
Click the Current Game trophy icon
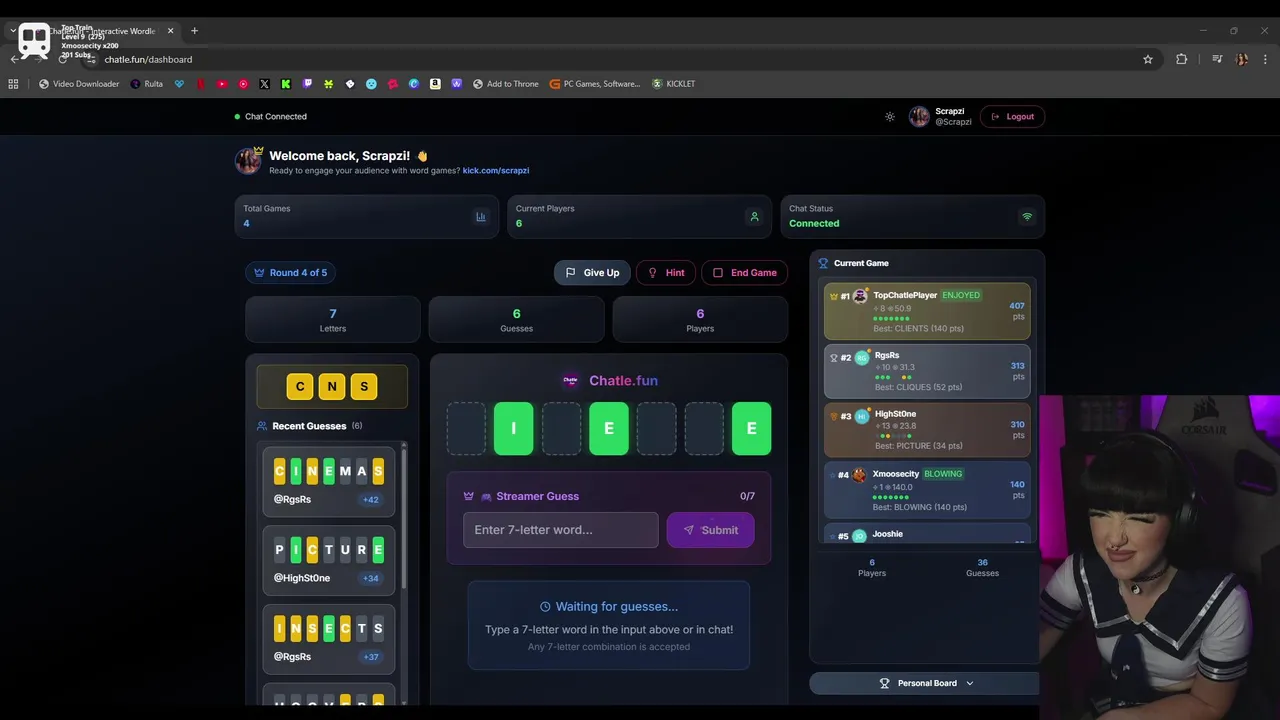pyautogui.click(x=823, y=263)
